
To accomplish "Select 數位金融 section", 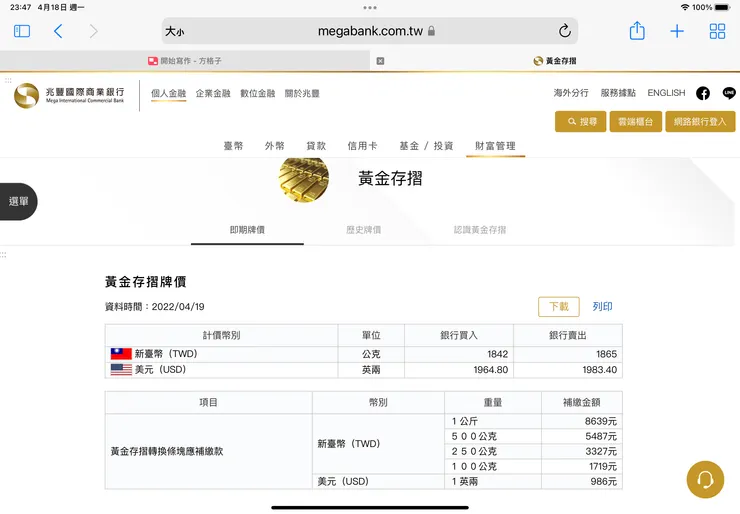I will 258,93.
